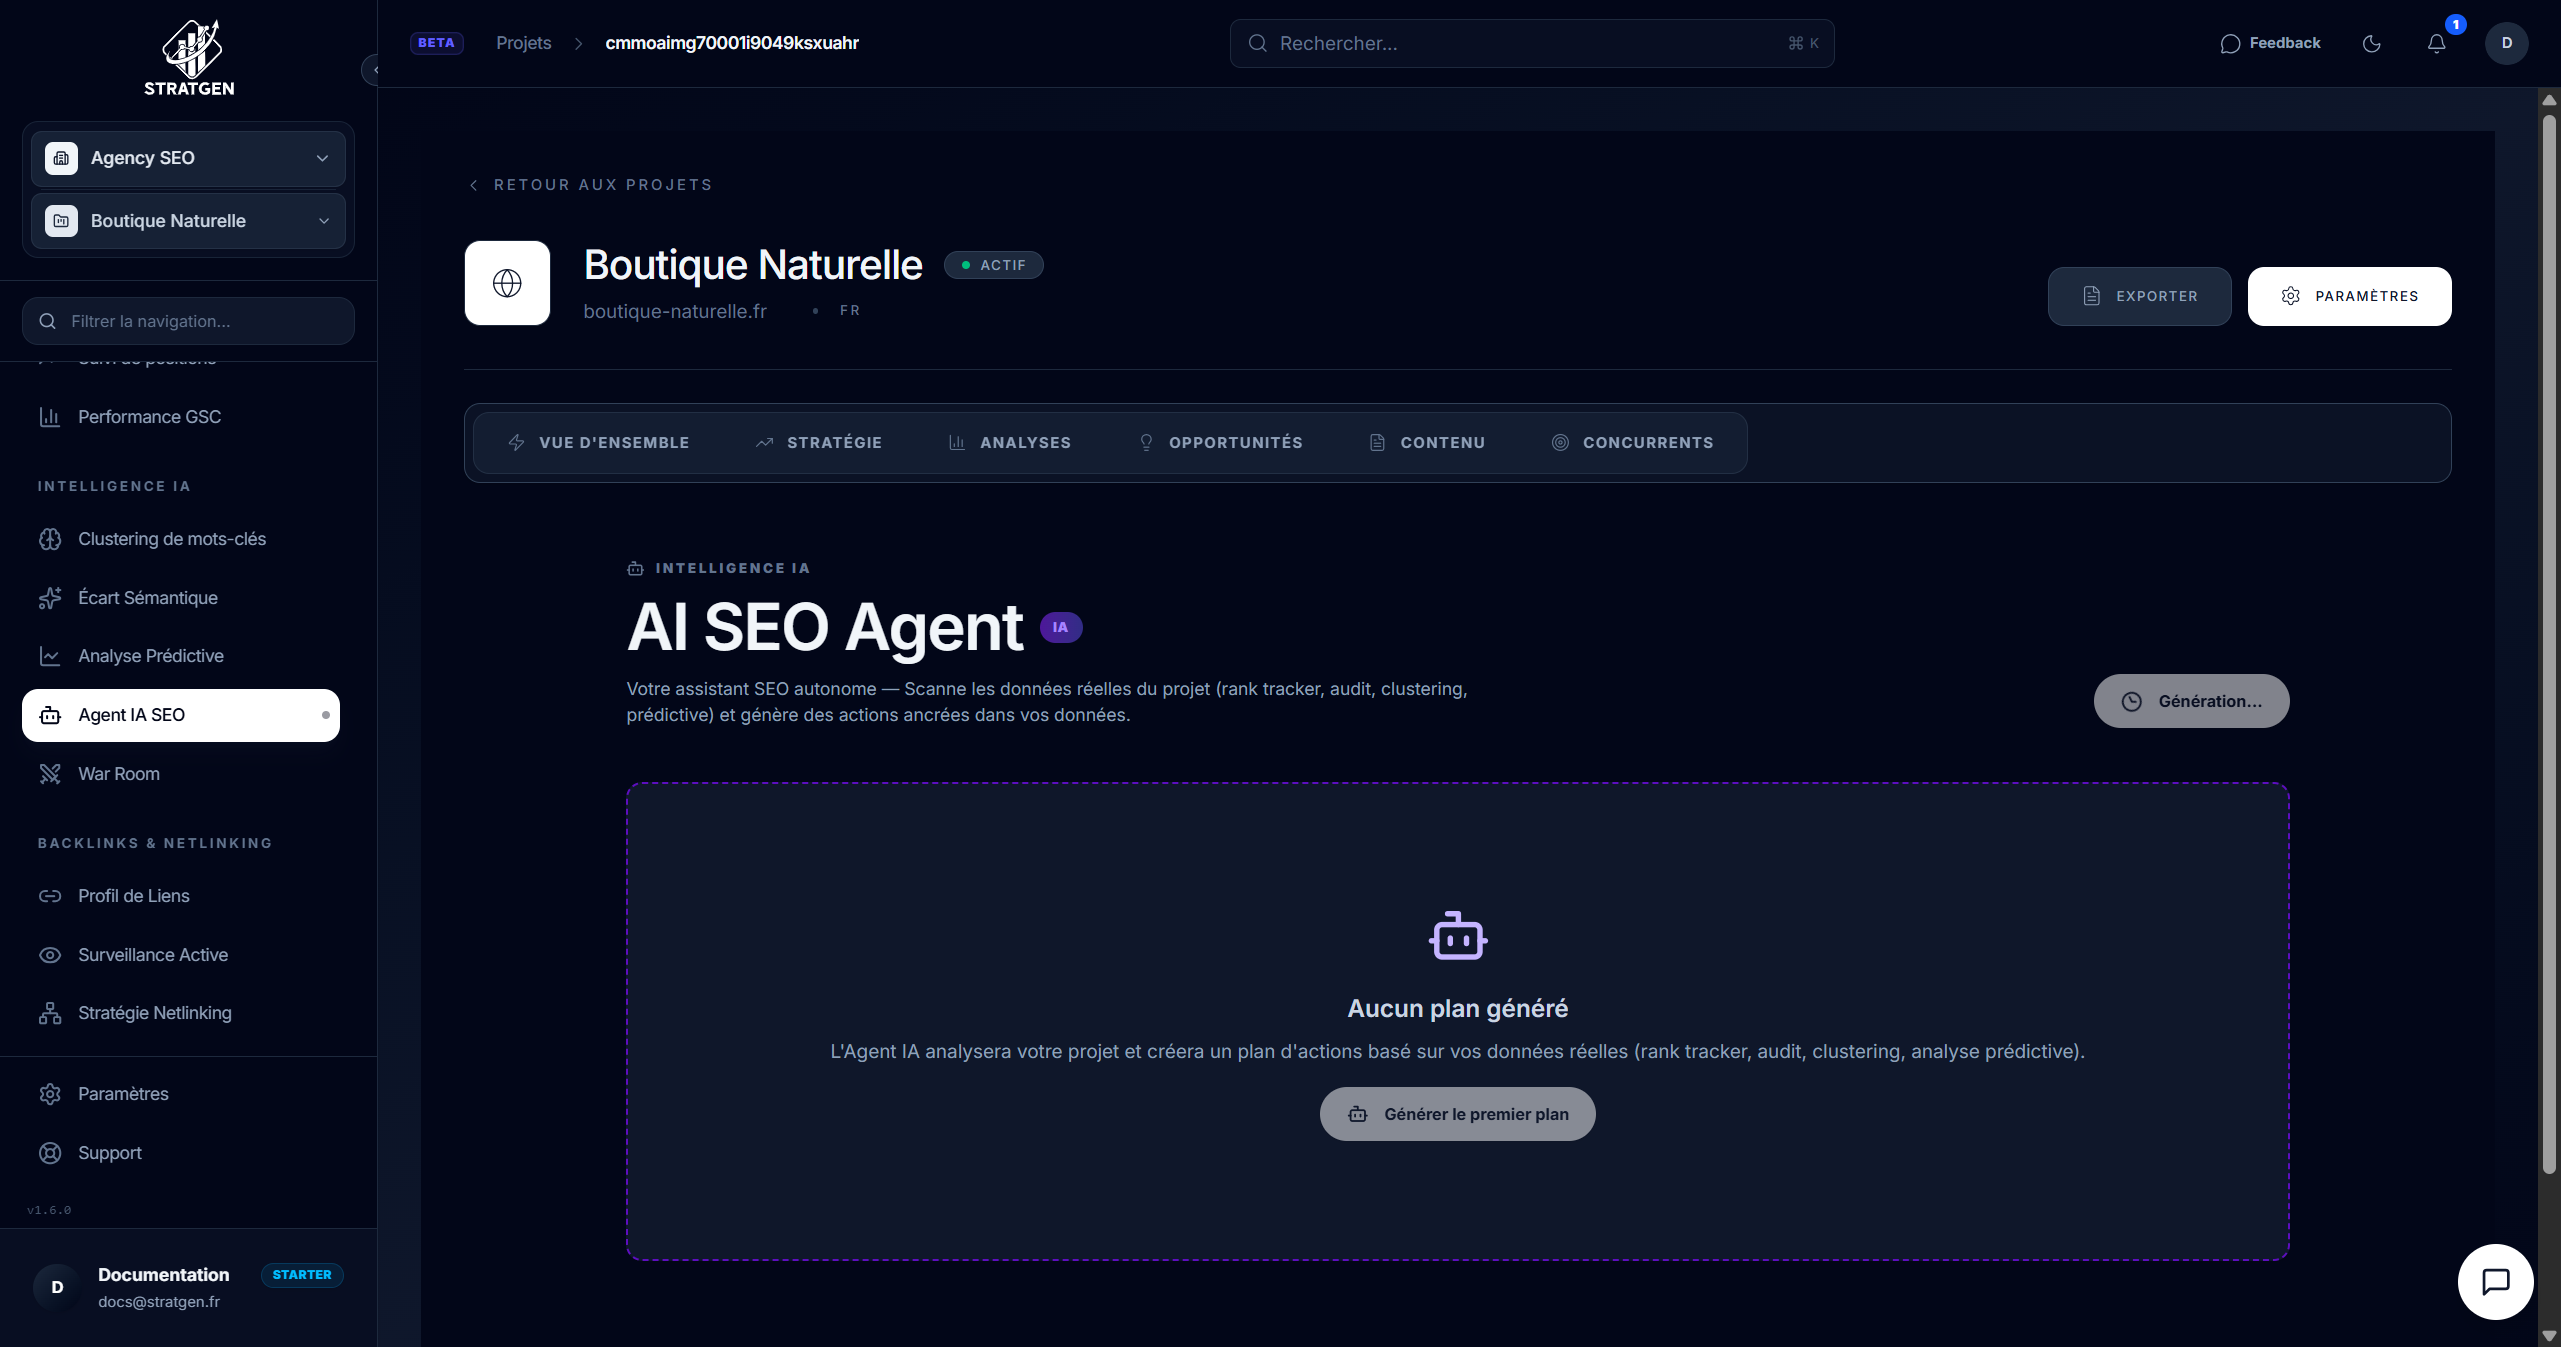Image resolution: width=2561 pixels, height=1347 pixels.
Task: Click the Exporter button
Action: pyautogui.click(x=2139, y=295)
